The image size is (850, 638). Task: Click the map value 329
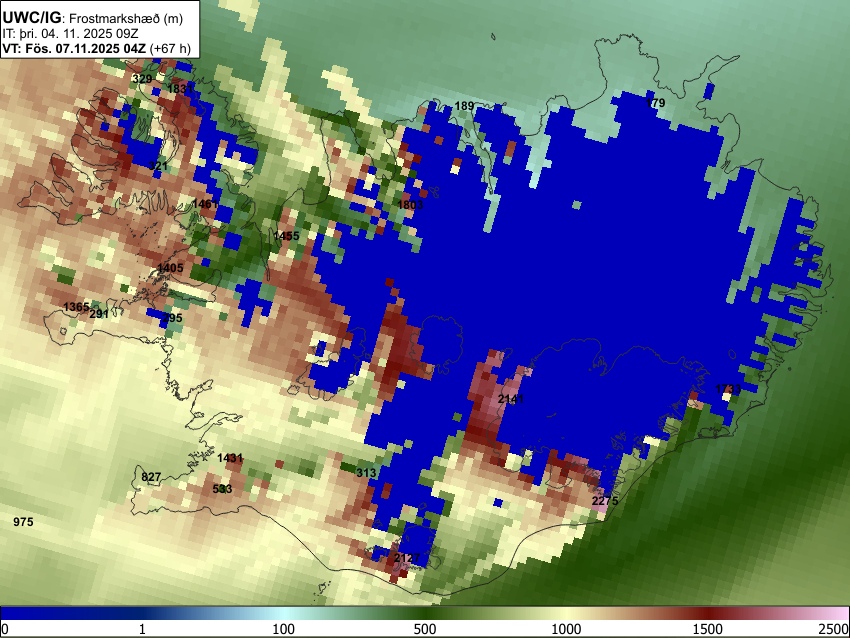point(142,79)
